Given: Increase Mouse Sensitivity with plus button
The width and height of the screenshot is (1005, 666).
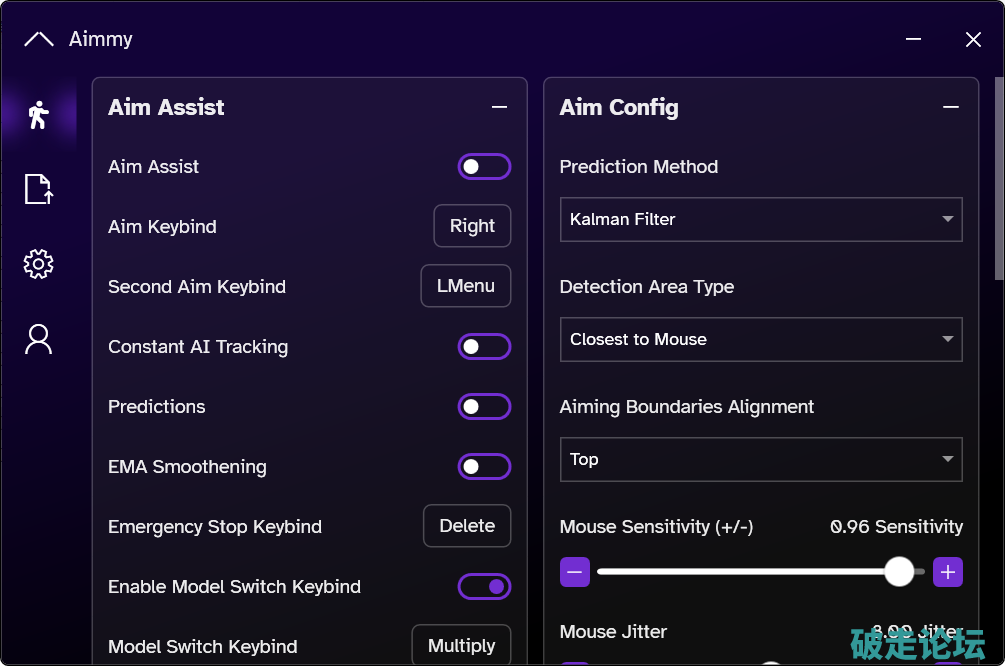Looking at the screenshot, I should [x=948, y=572].
